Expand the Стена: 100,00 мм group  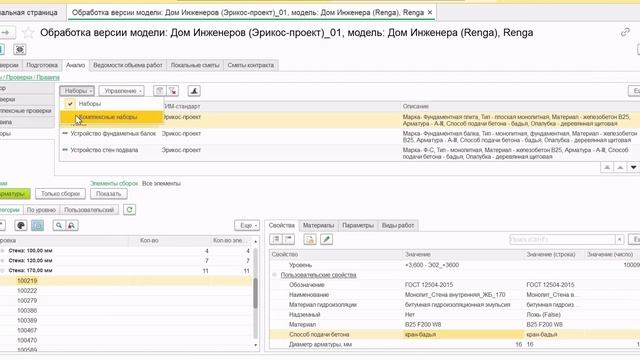point(2,251)
